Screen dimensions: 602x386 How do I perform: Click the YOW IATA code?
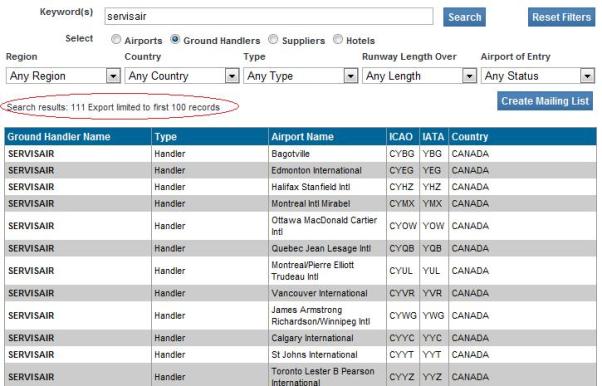(433, 226)
